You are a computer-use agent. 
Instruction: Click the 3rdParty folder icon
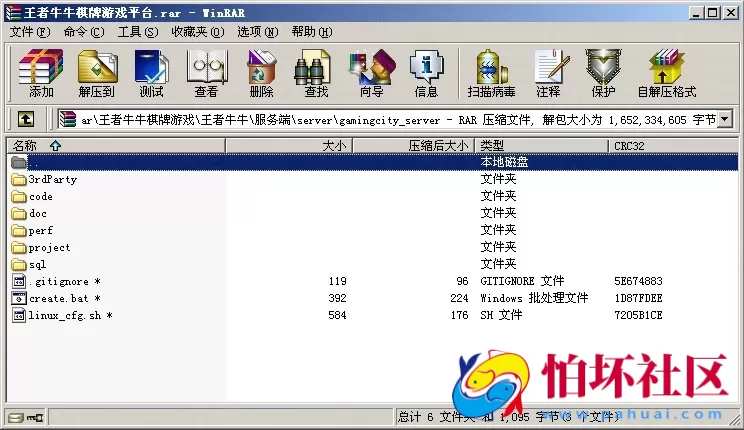pyautogui.click(x=19, y=179)
